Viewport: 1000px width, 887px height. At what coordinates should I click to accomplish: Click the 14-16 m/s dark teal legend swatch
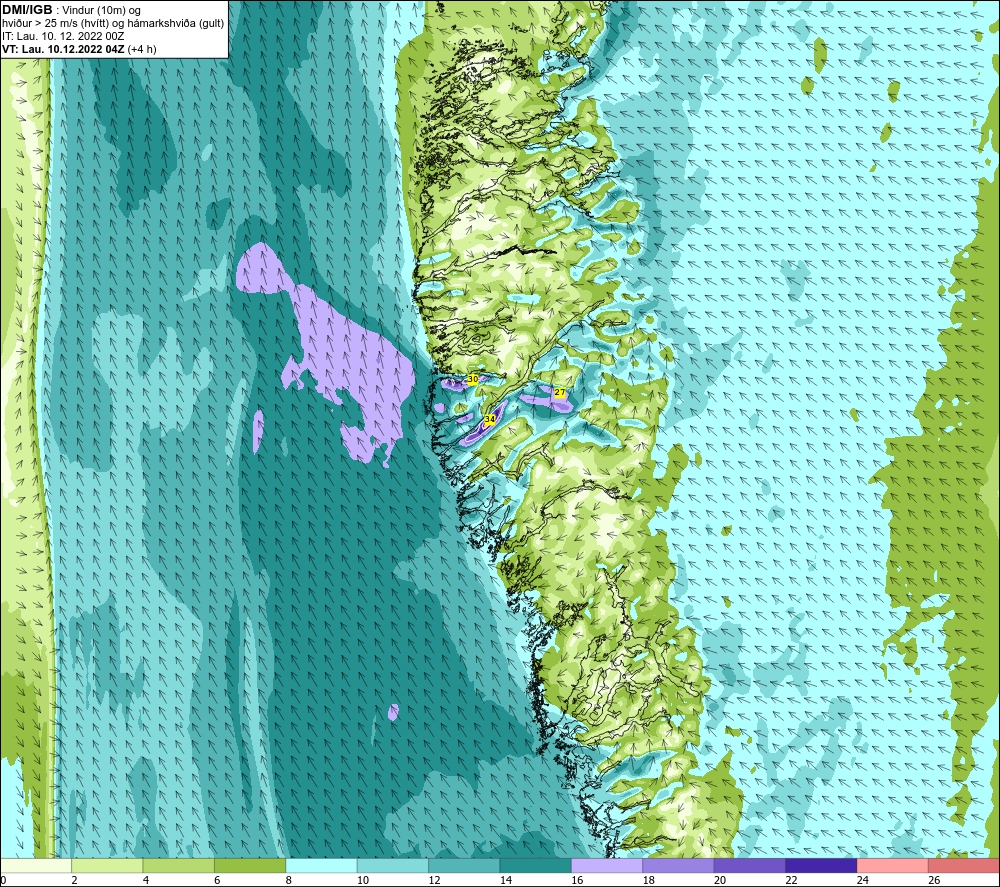tap(536, 865)
